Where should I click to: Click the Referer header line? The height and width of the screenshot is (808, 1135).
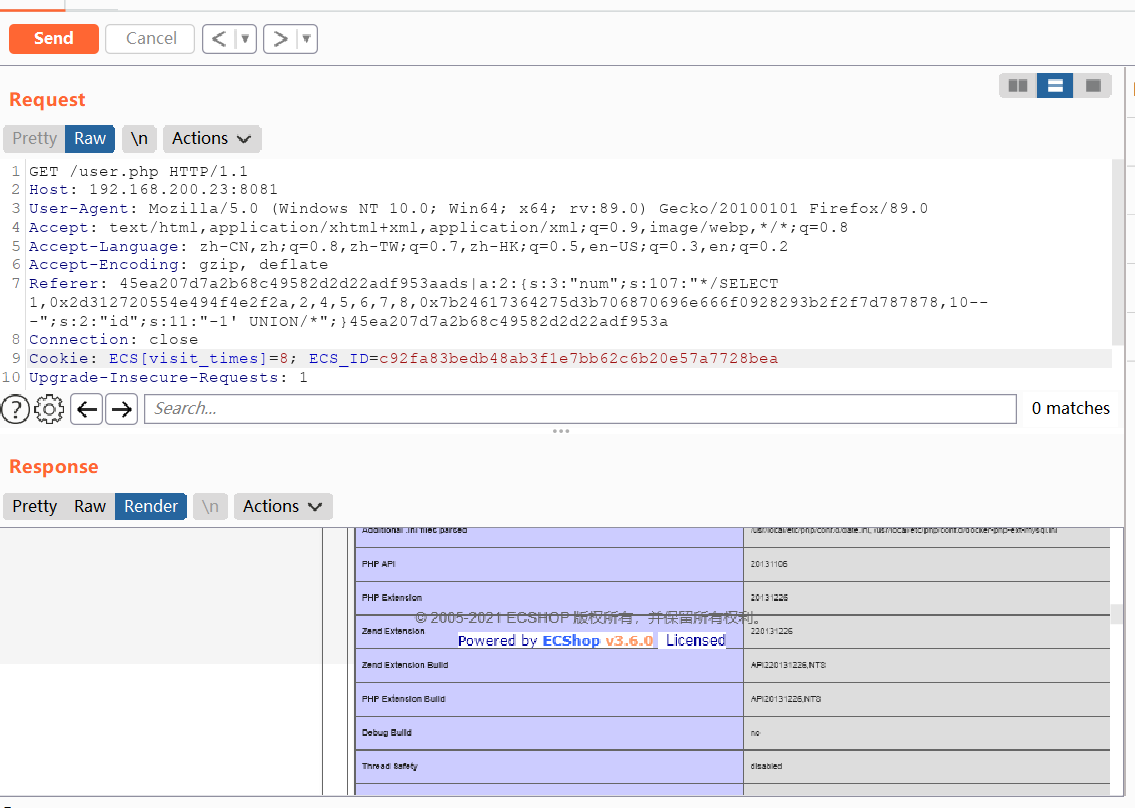(x=508, y=302)
